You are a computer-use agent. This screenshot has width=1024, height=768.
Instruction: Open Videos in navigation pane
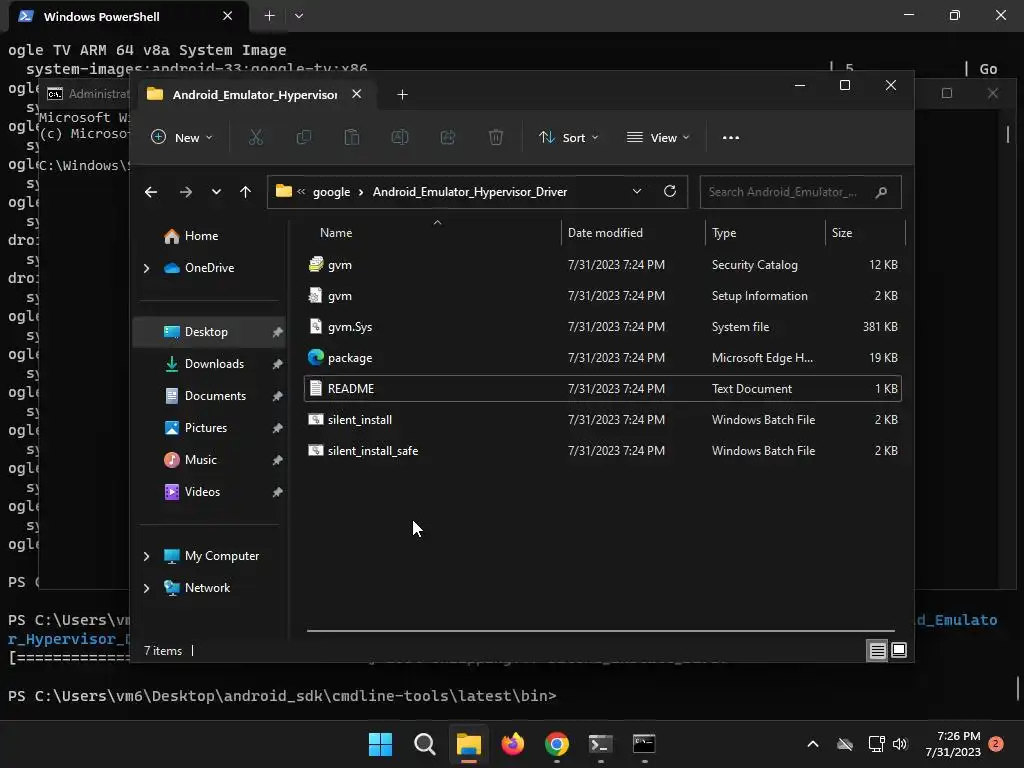(202, 492)
